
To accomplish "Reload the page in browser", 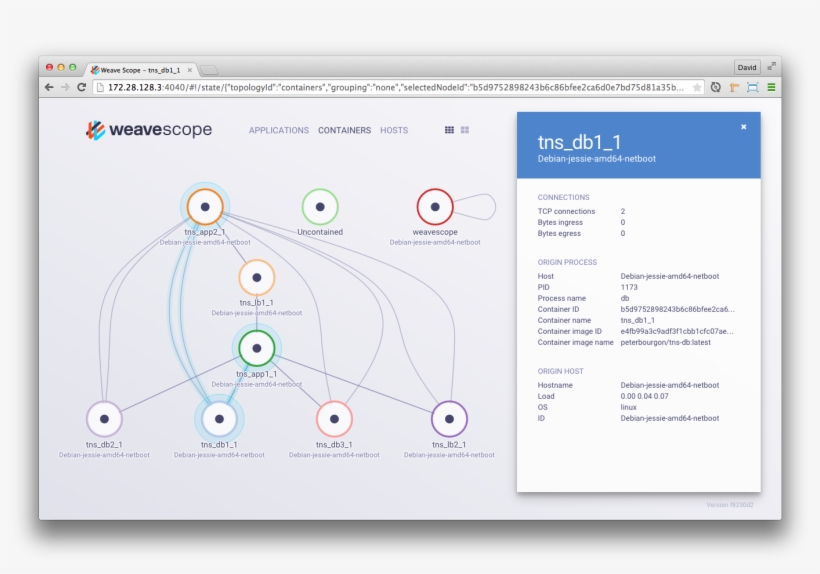I will [x=81, y=88].
